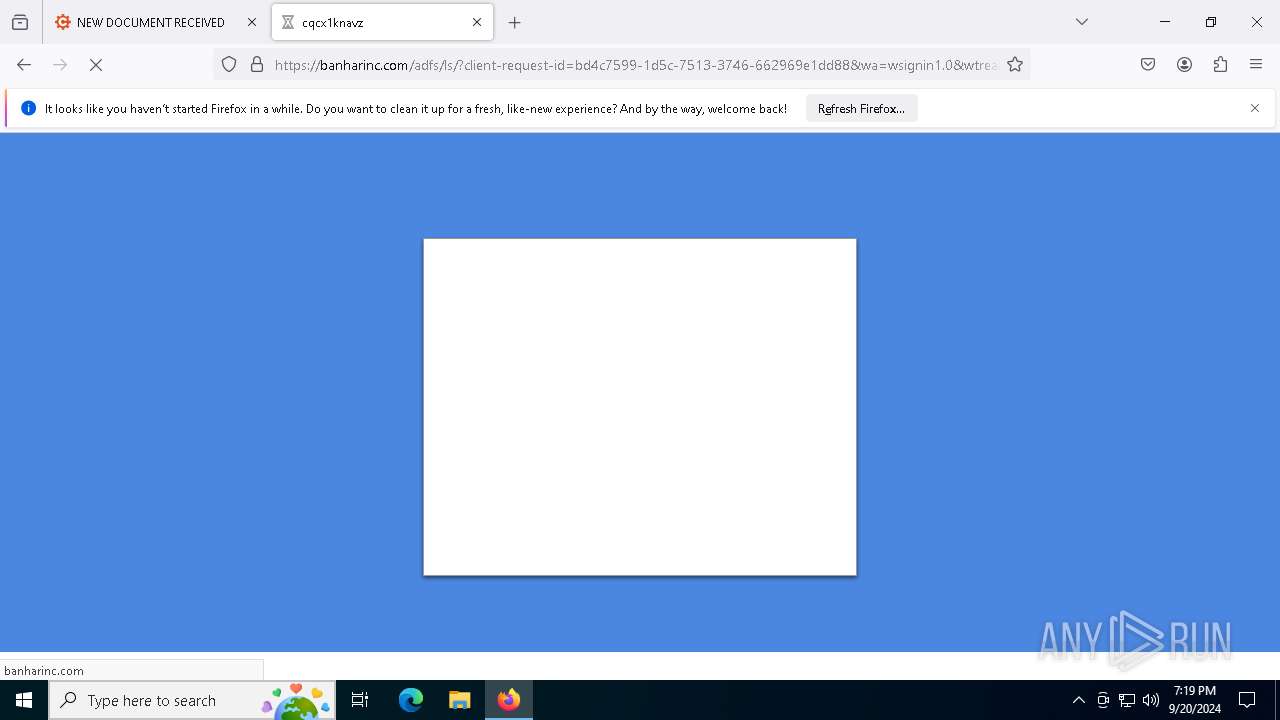The height and width of the screenshot is (720, 1280).
Task: Click the taskbar search box
Action: [x=192, y=700]
